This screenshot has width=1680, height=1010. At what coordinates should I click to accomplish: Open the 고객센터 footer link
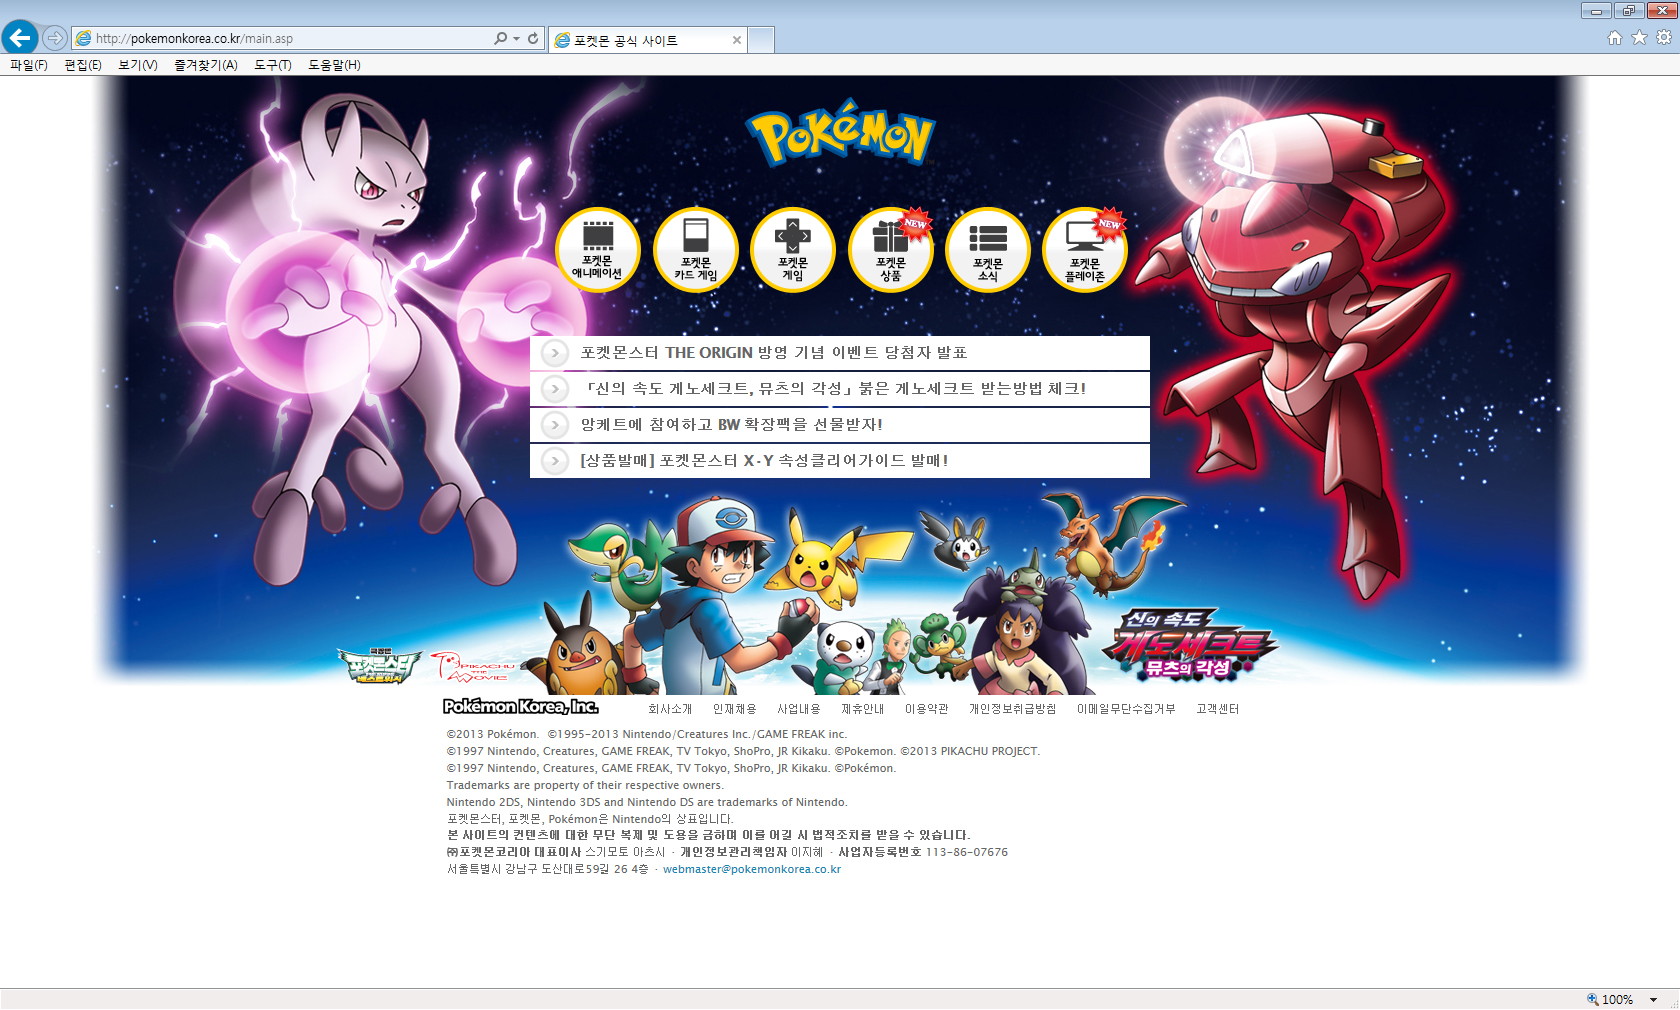tap(1218, 709)
